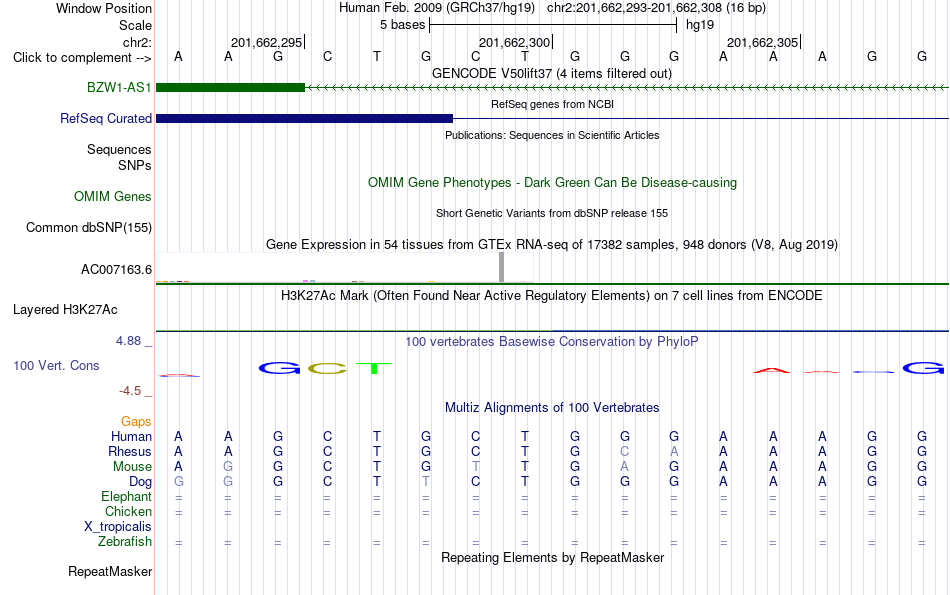Screen dimensions: 950x595
Task: Click the Human species row label
Action: click(131, 436)
